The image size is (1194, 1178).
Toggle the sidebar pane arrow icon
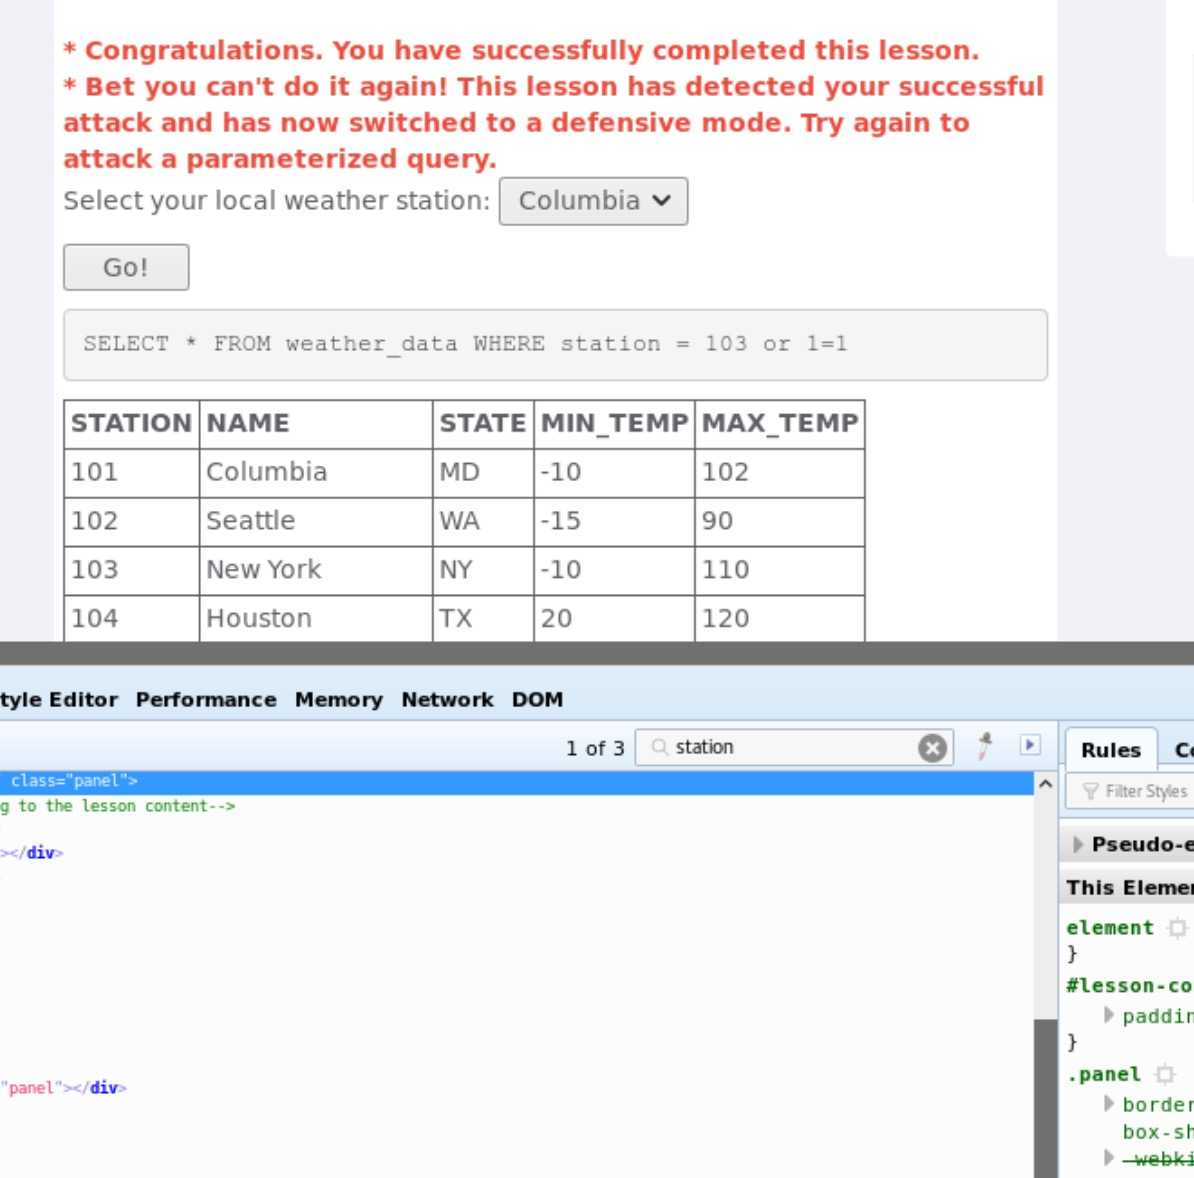point(1030,745)
